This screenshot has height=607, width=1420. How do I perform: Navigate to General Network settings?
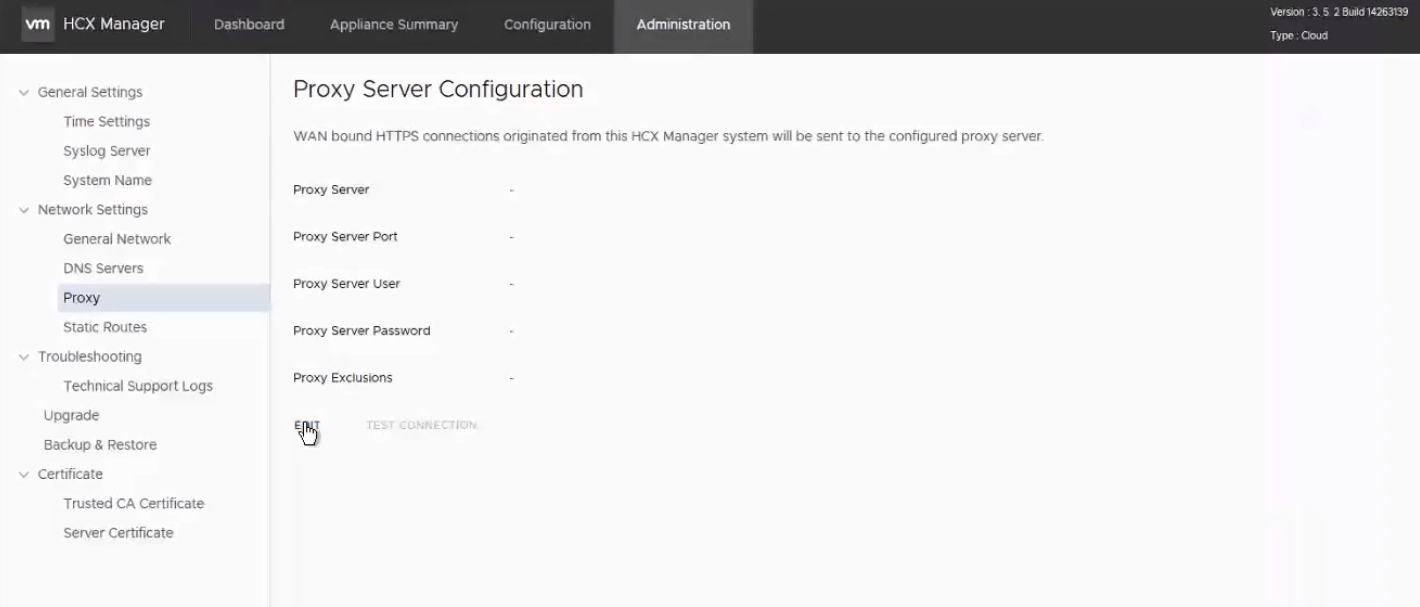point(117,239)
